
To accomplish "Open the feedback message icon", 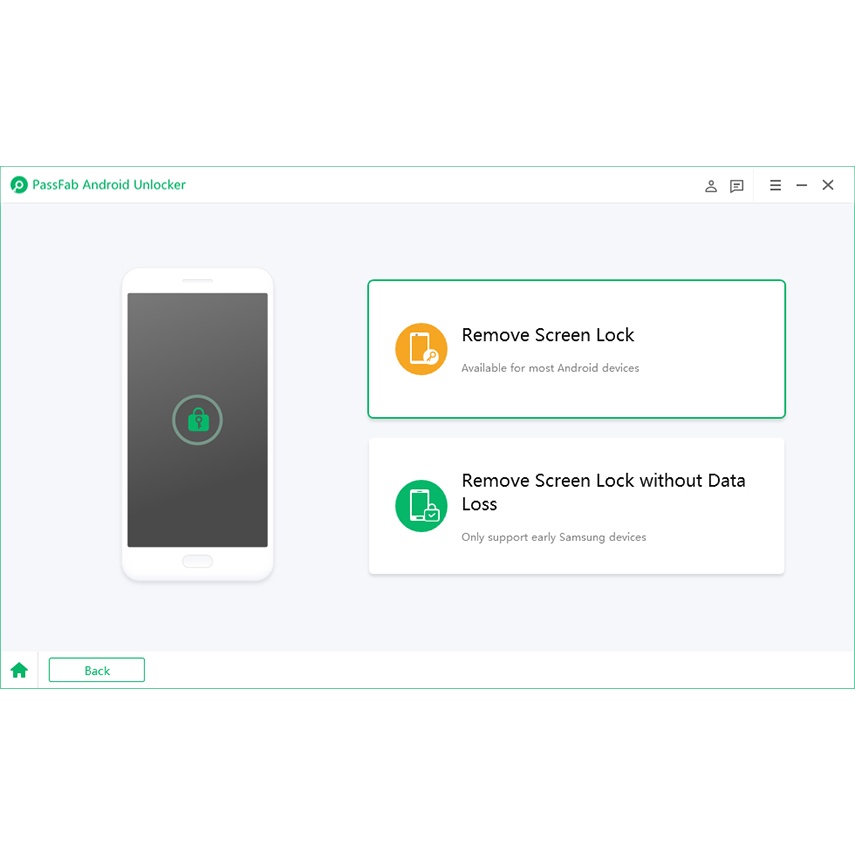I will point(737,186).
